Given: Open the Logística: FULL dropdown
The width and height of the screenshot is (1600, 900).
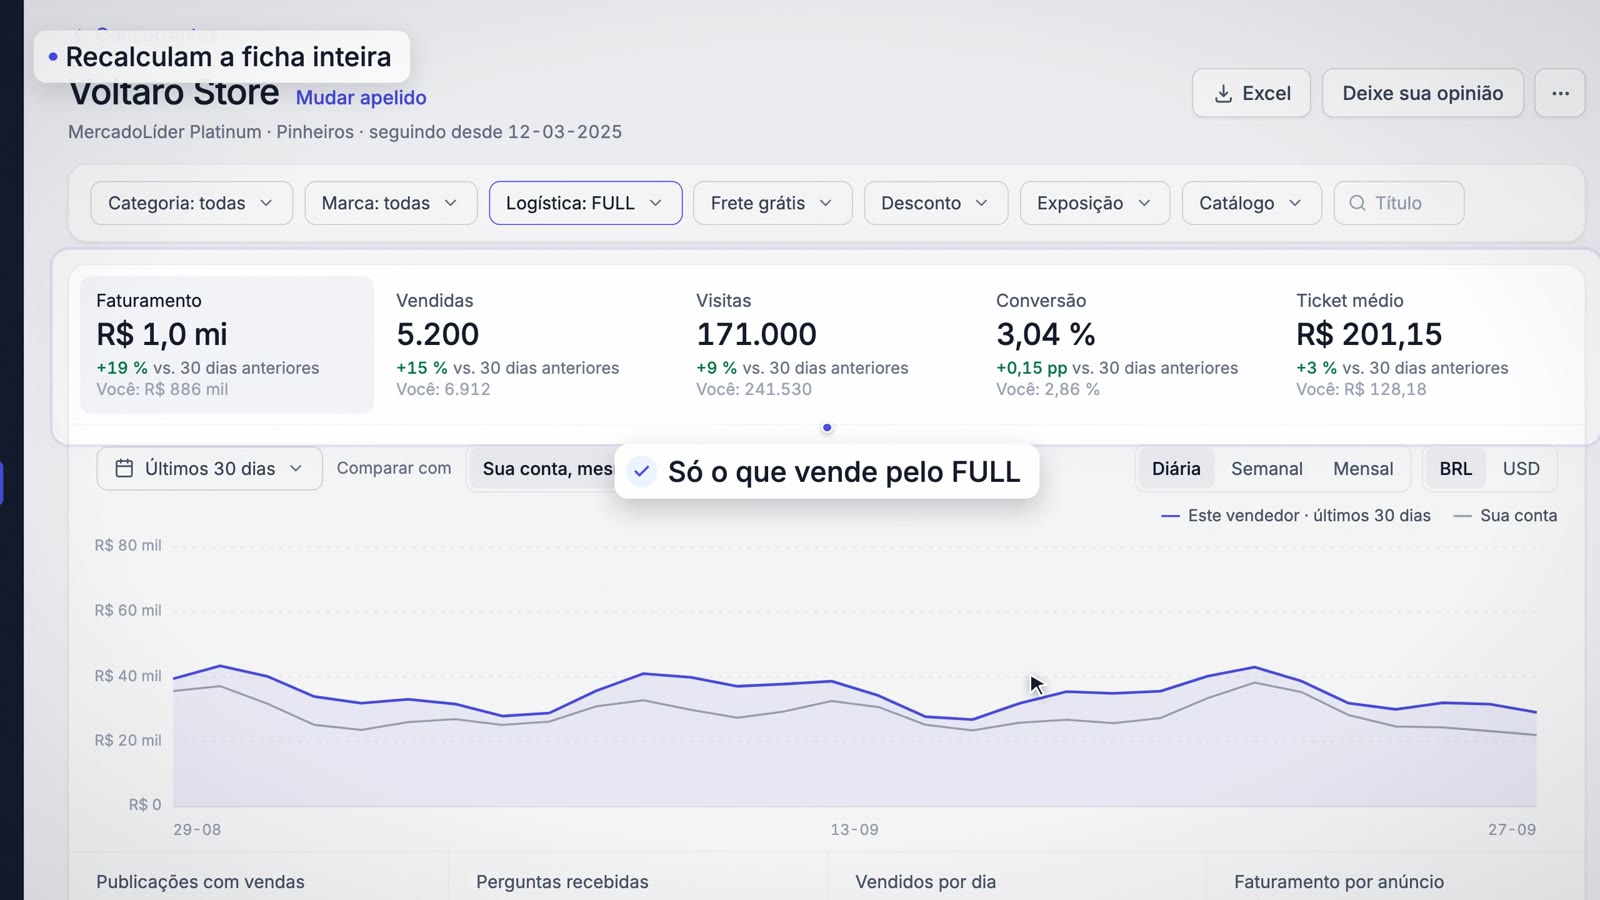Looking at the screenshot, I should (585, 203).
